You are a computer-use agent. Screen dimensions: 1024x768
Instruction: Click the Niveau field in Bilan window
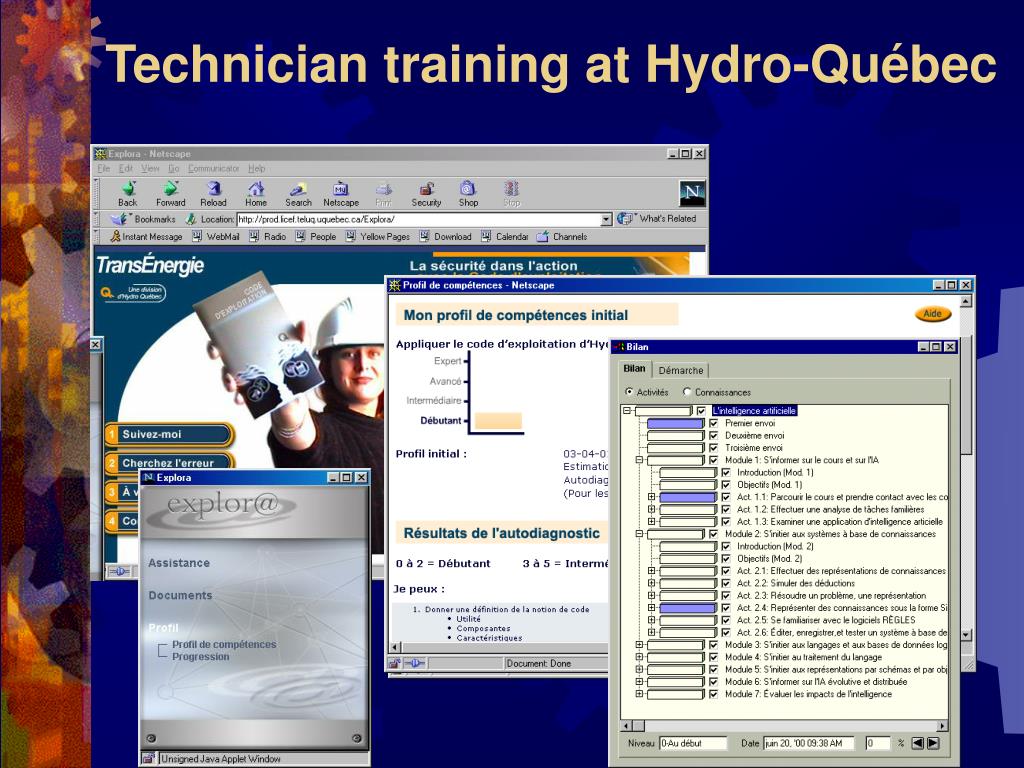[x=693, y=743]
